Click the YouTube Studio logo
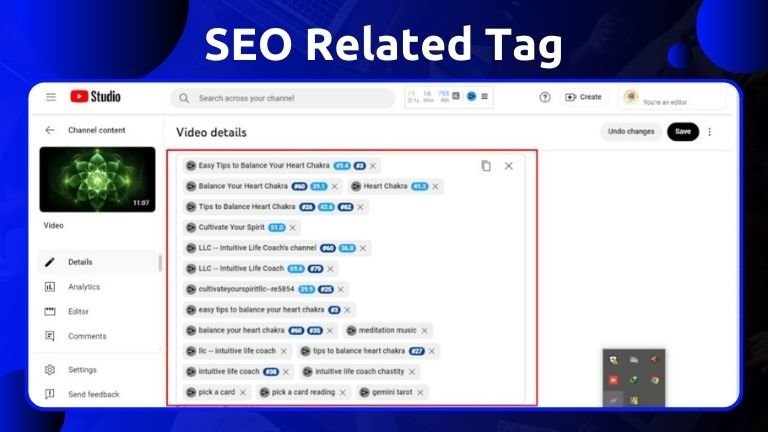 pyautogui.click(x=95, y=97)
